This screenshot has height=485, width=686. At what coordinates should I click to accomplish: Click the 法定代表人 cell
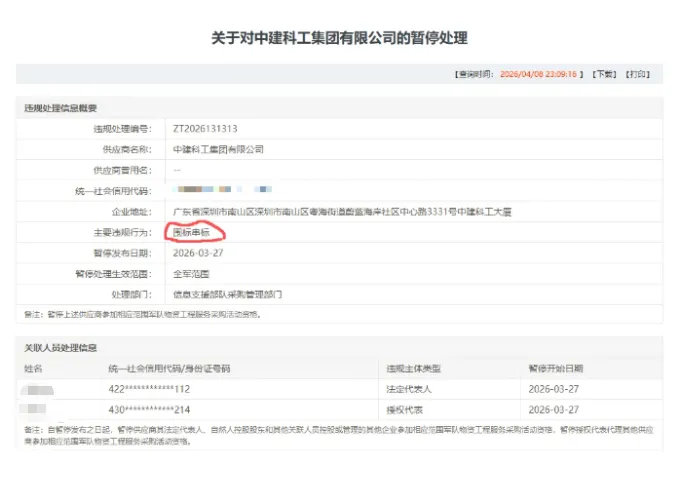[x=409, y=389]
